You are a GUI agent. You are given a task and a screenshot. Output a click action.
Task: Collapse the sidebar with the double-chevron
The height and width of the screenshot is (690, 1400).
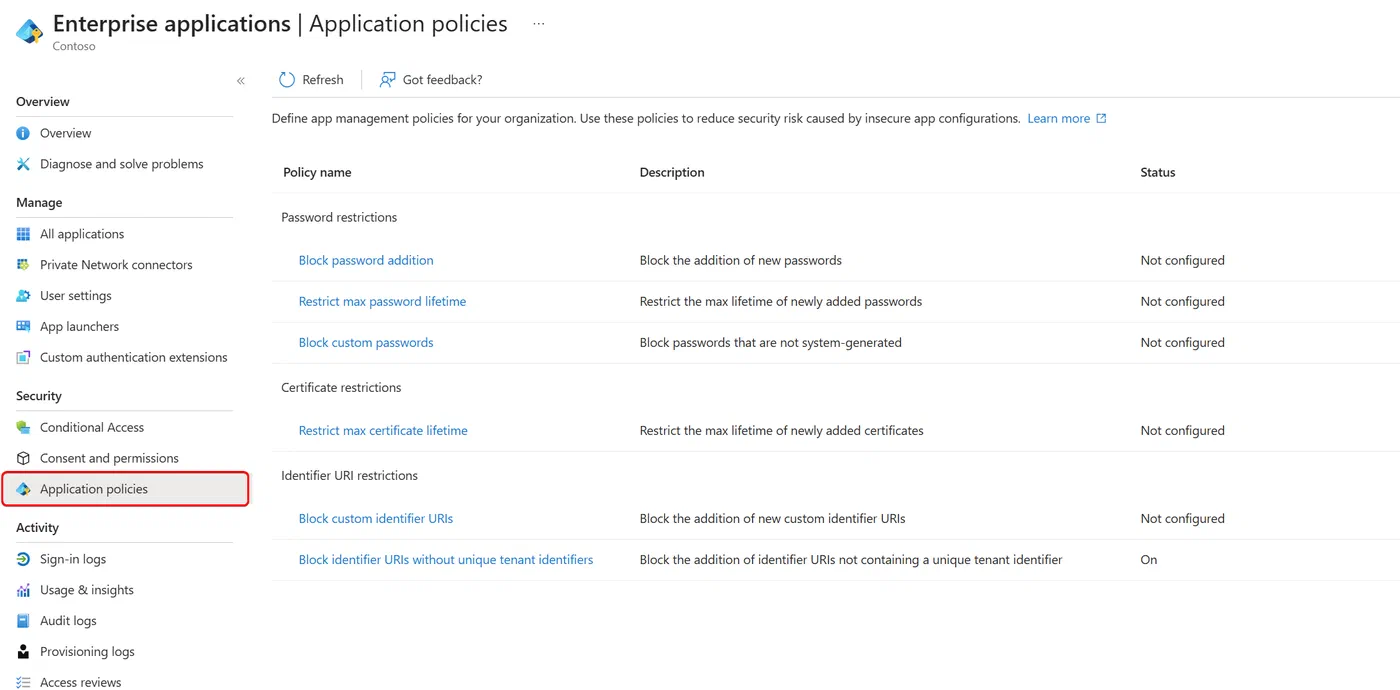pos(240,80)
